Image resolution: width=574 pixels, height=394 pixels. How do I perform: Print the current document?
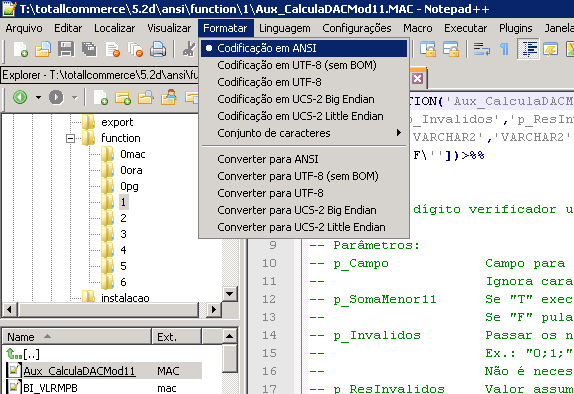pyautogui.click(x=158, y=49)
